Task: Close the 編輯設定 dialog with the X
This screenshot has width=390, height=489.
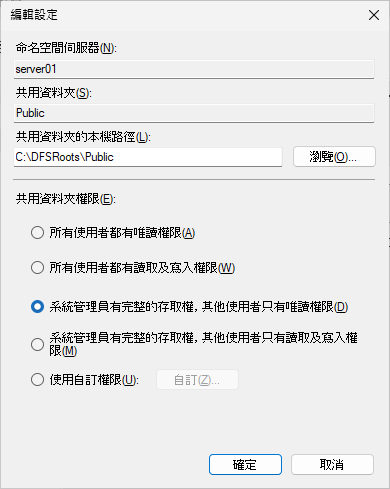Action: pyautogui.click(x=374, y=15)
